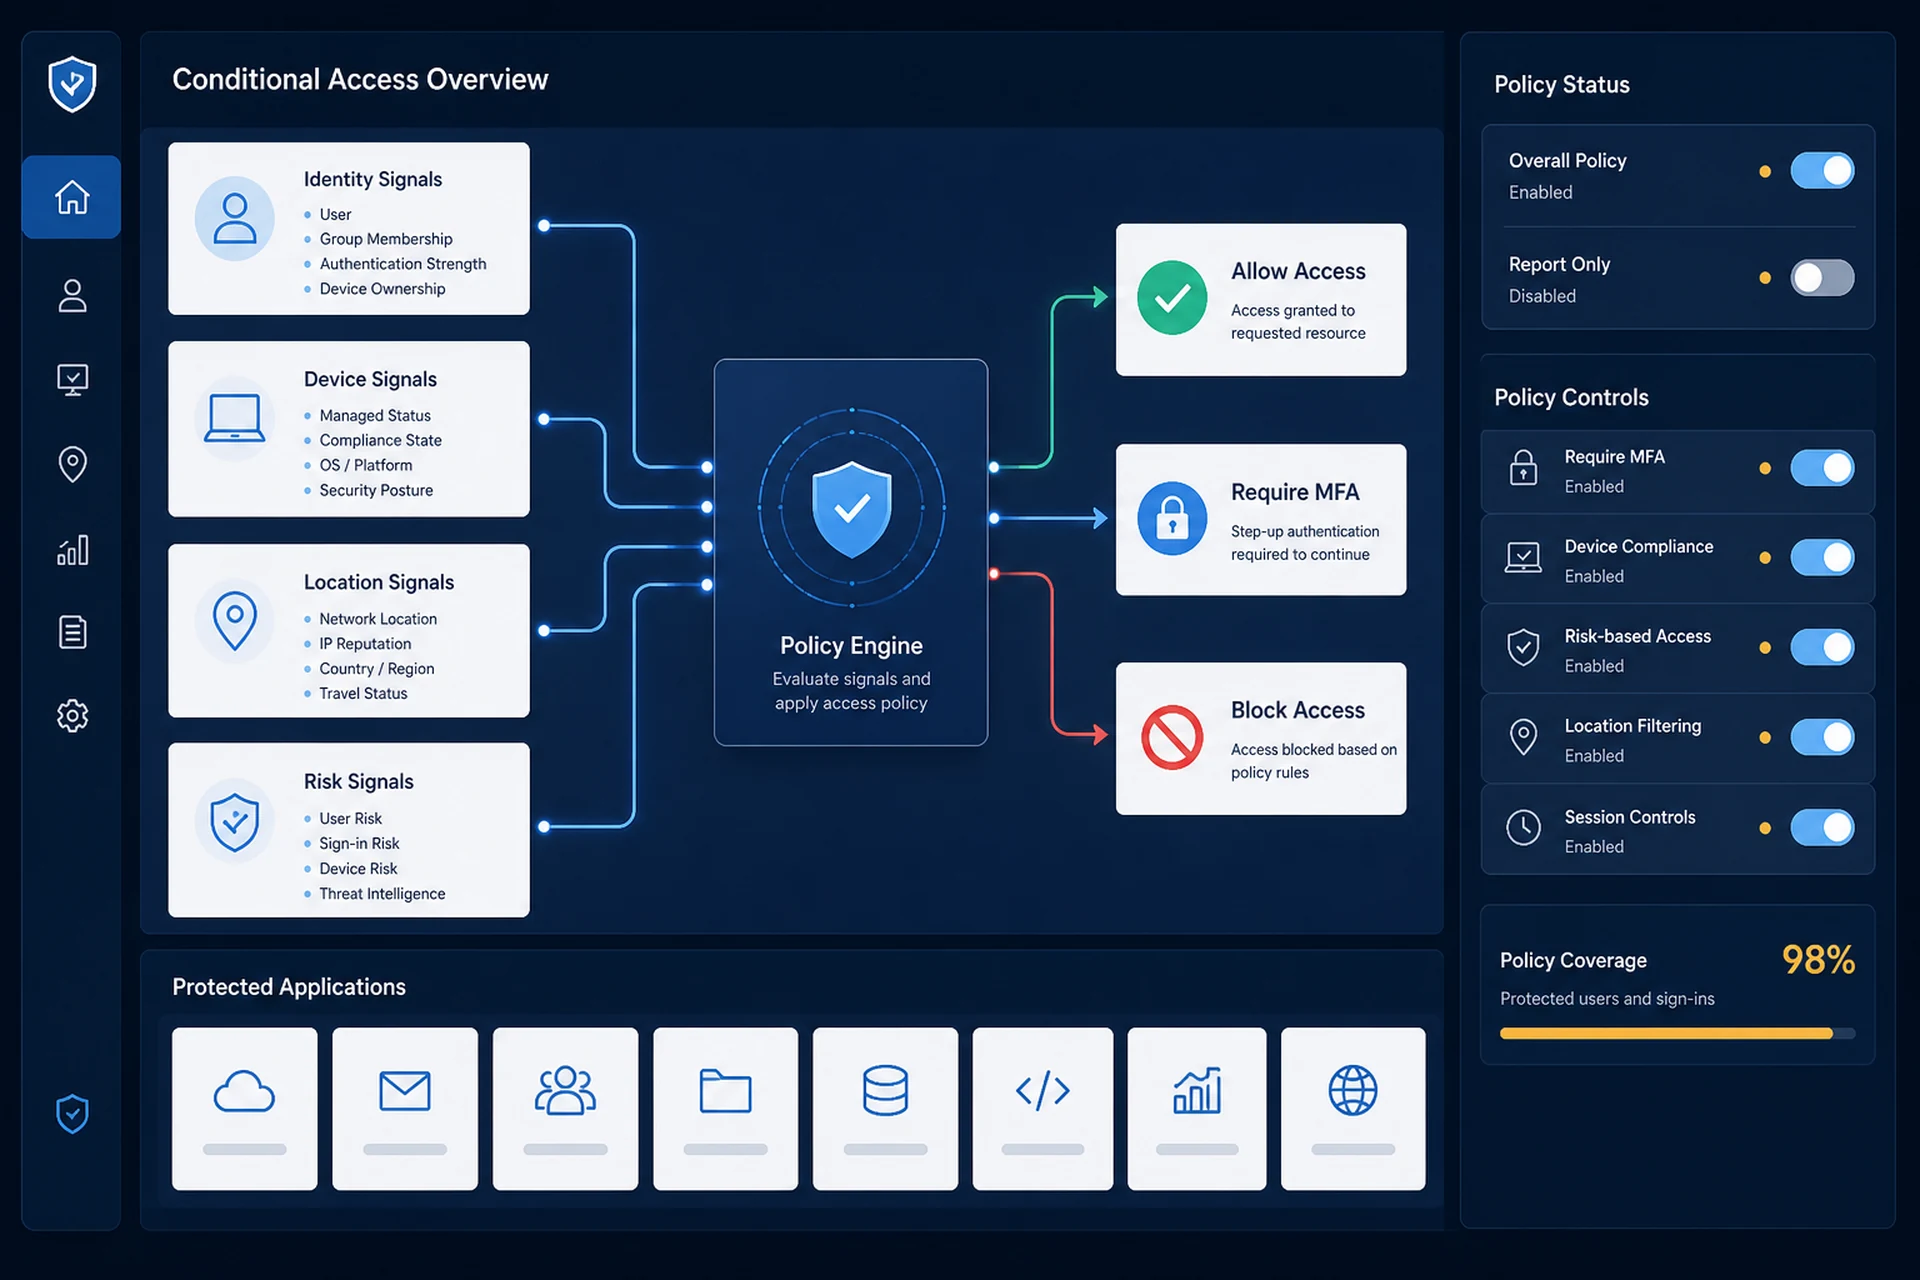Image resolution: width=1920 pixels, height=1280 pixels.
Task: Click the Security Posture list item
Action: (376, 490)
